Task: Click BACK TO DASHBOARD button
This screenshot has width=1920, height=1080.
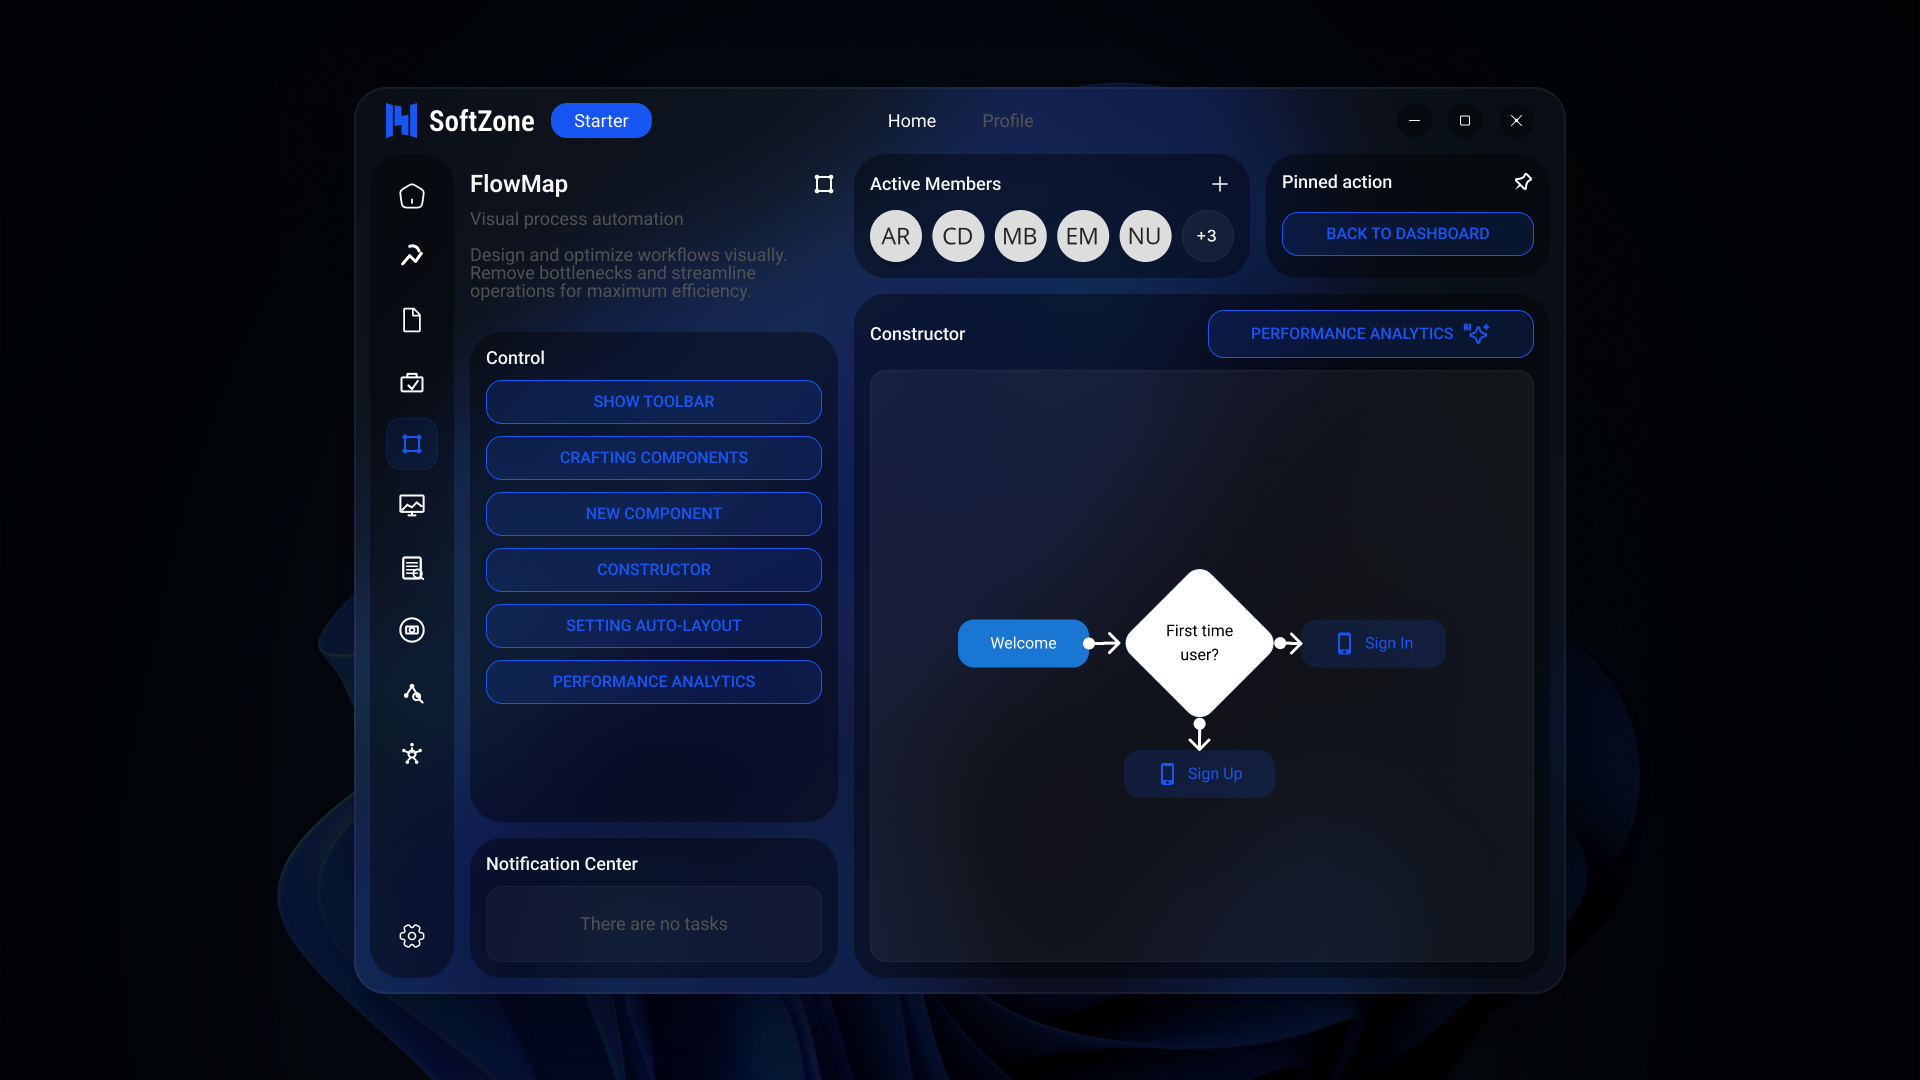Action: tap(1407, 233)
